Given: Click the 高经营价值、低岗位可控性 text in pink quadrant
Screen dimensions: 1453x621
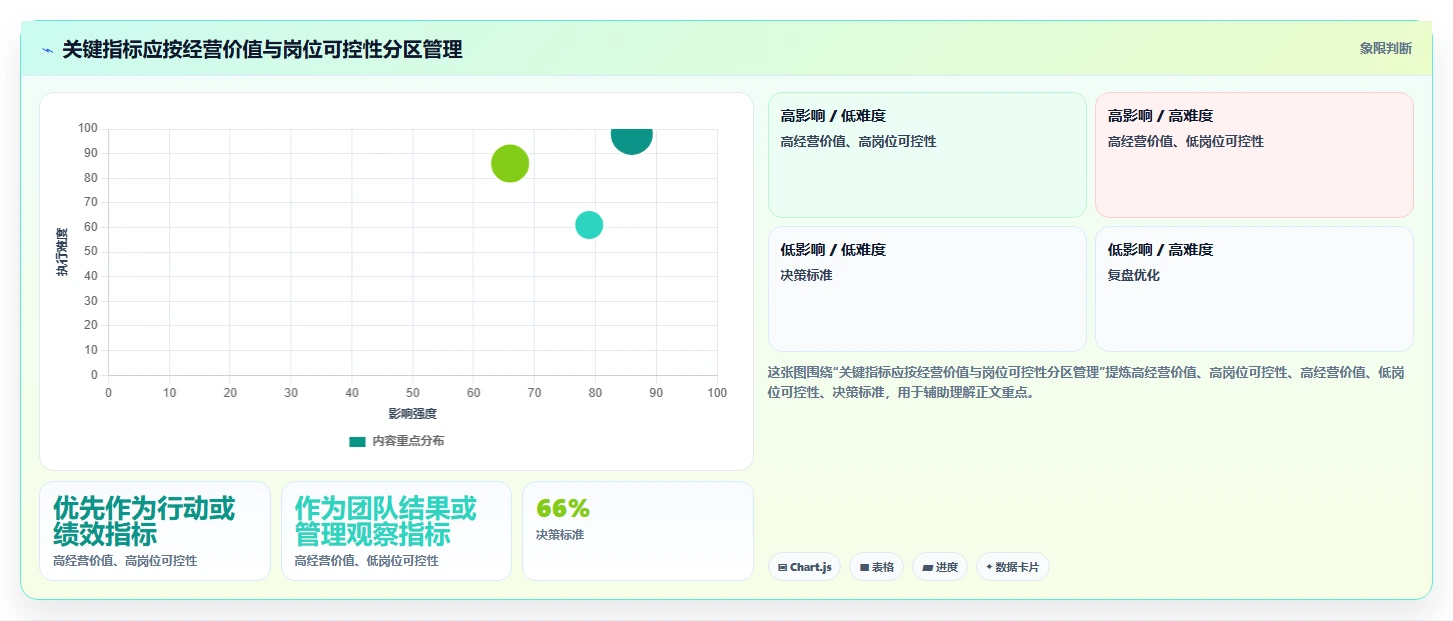Looking at the screenshot, I should (x=1186, y=141).
